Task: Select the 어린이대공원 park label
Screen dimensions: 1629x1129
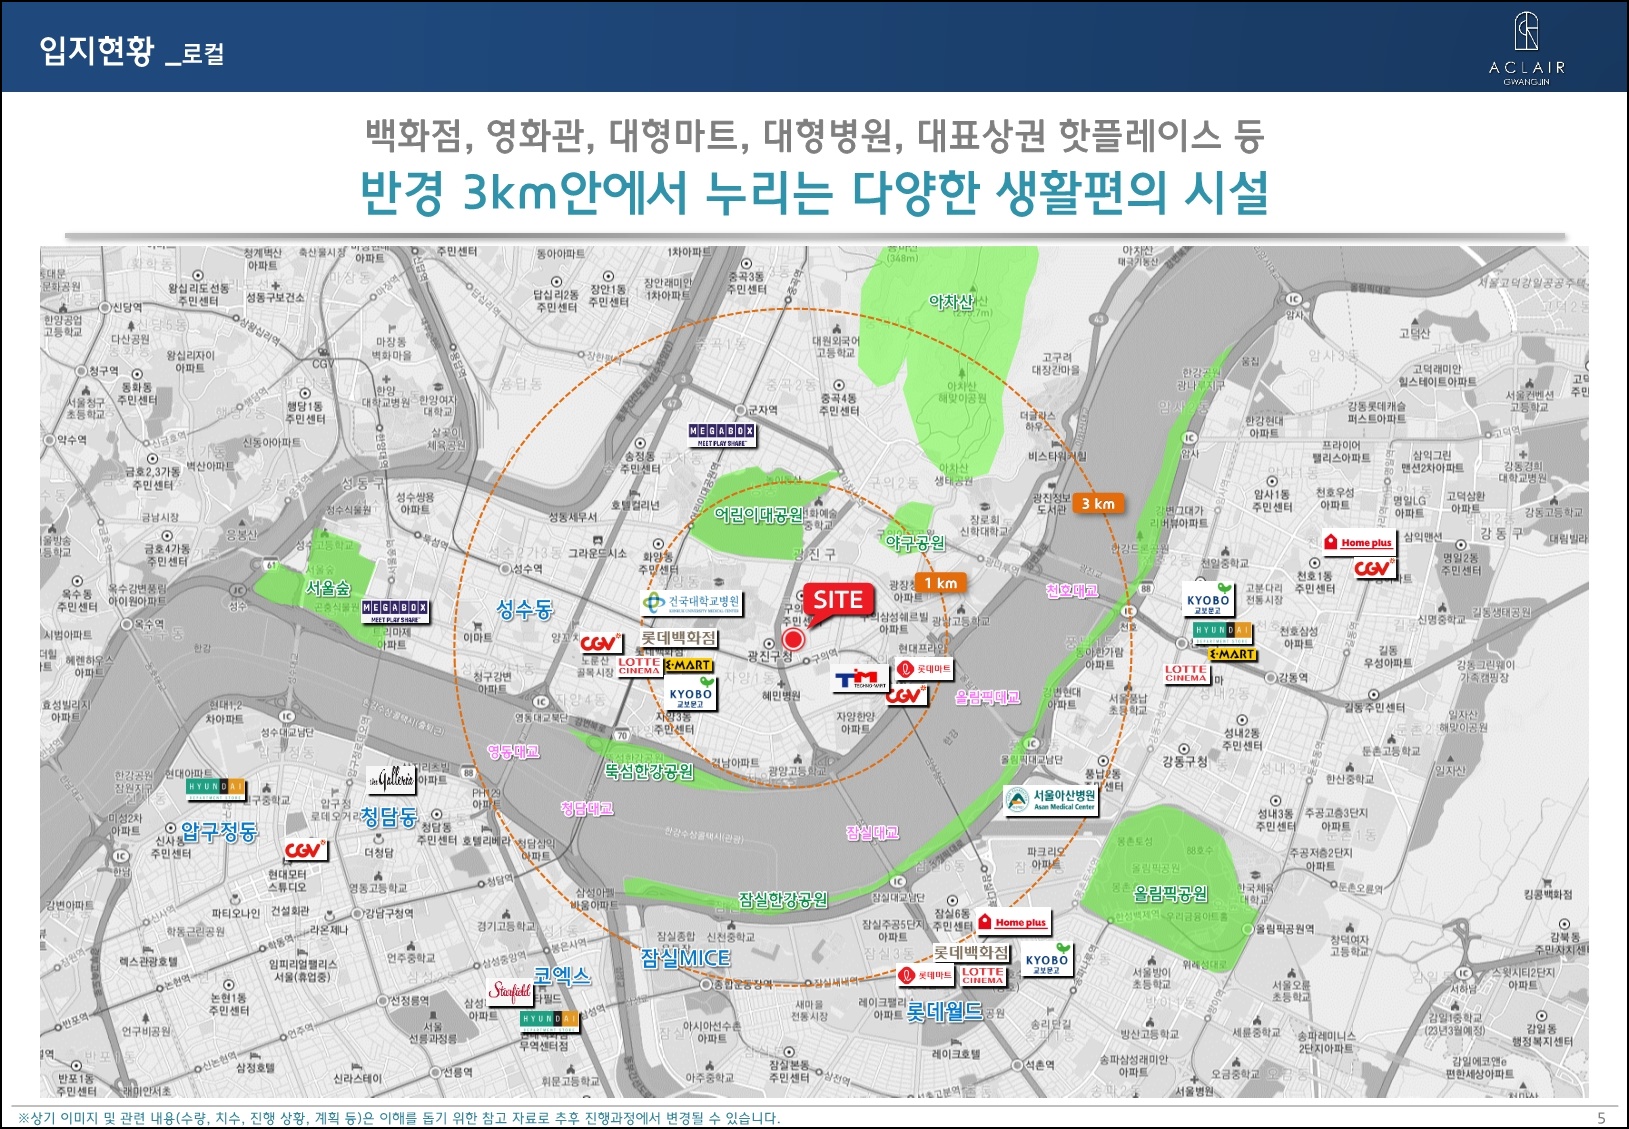Action: (x=758, y=515)
